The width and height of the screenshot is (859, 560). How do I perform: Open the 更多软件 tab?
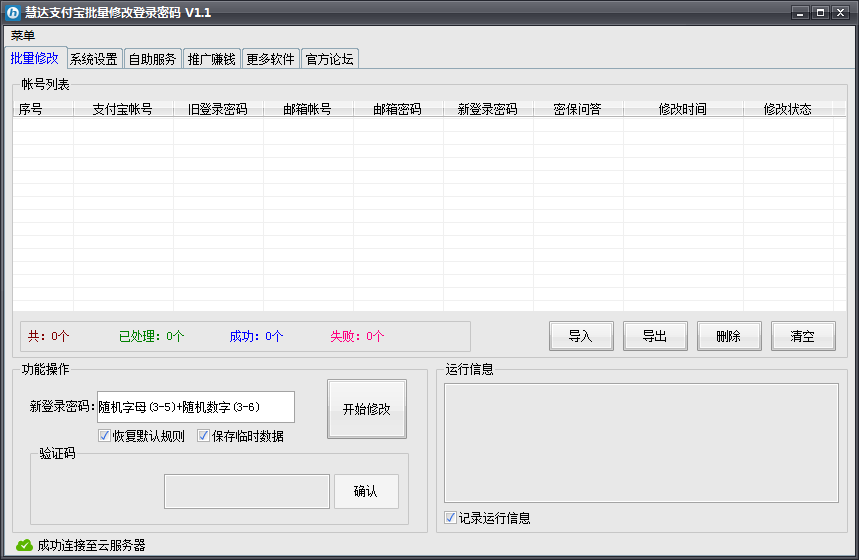click(270, 59)
